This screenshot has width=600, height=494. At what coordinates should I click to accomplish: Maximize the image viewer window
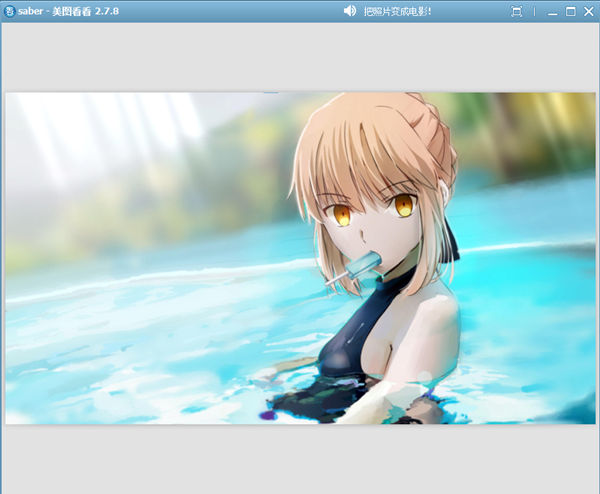tap(570, 11)
